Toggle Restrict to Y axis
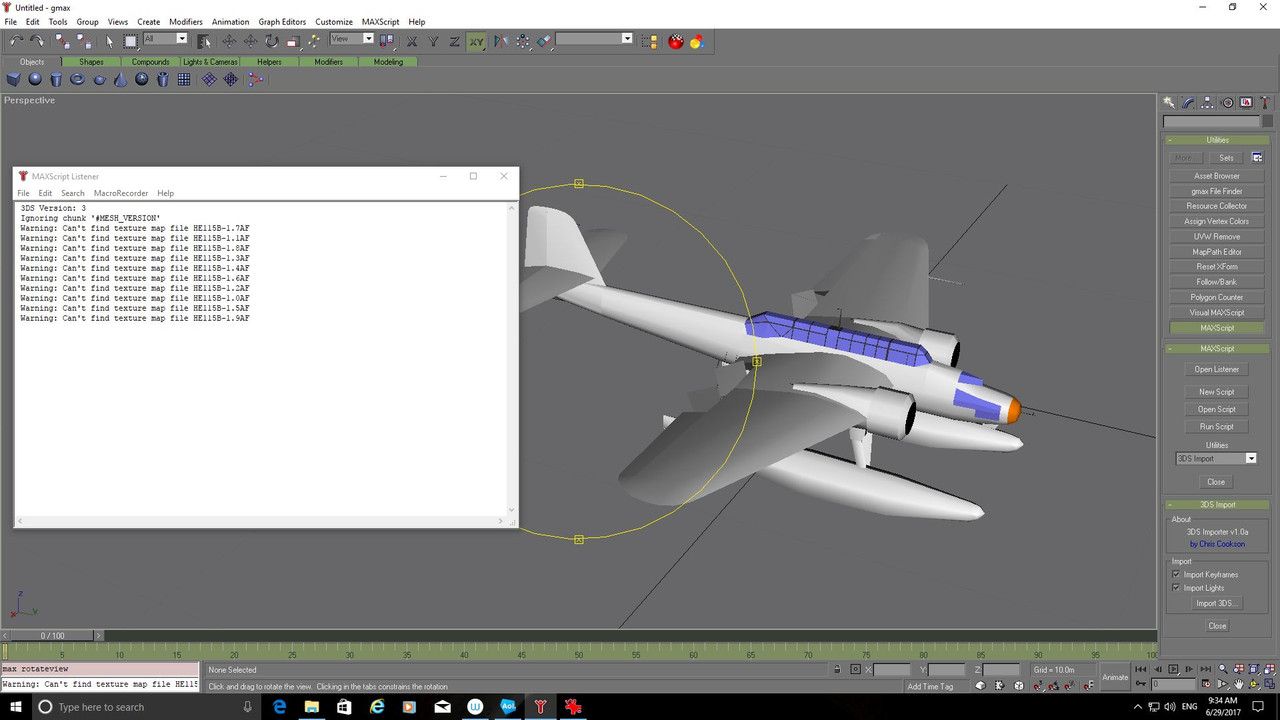 pyautogui.click(x=433, y=41)
